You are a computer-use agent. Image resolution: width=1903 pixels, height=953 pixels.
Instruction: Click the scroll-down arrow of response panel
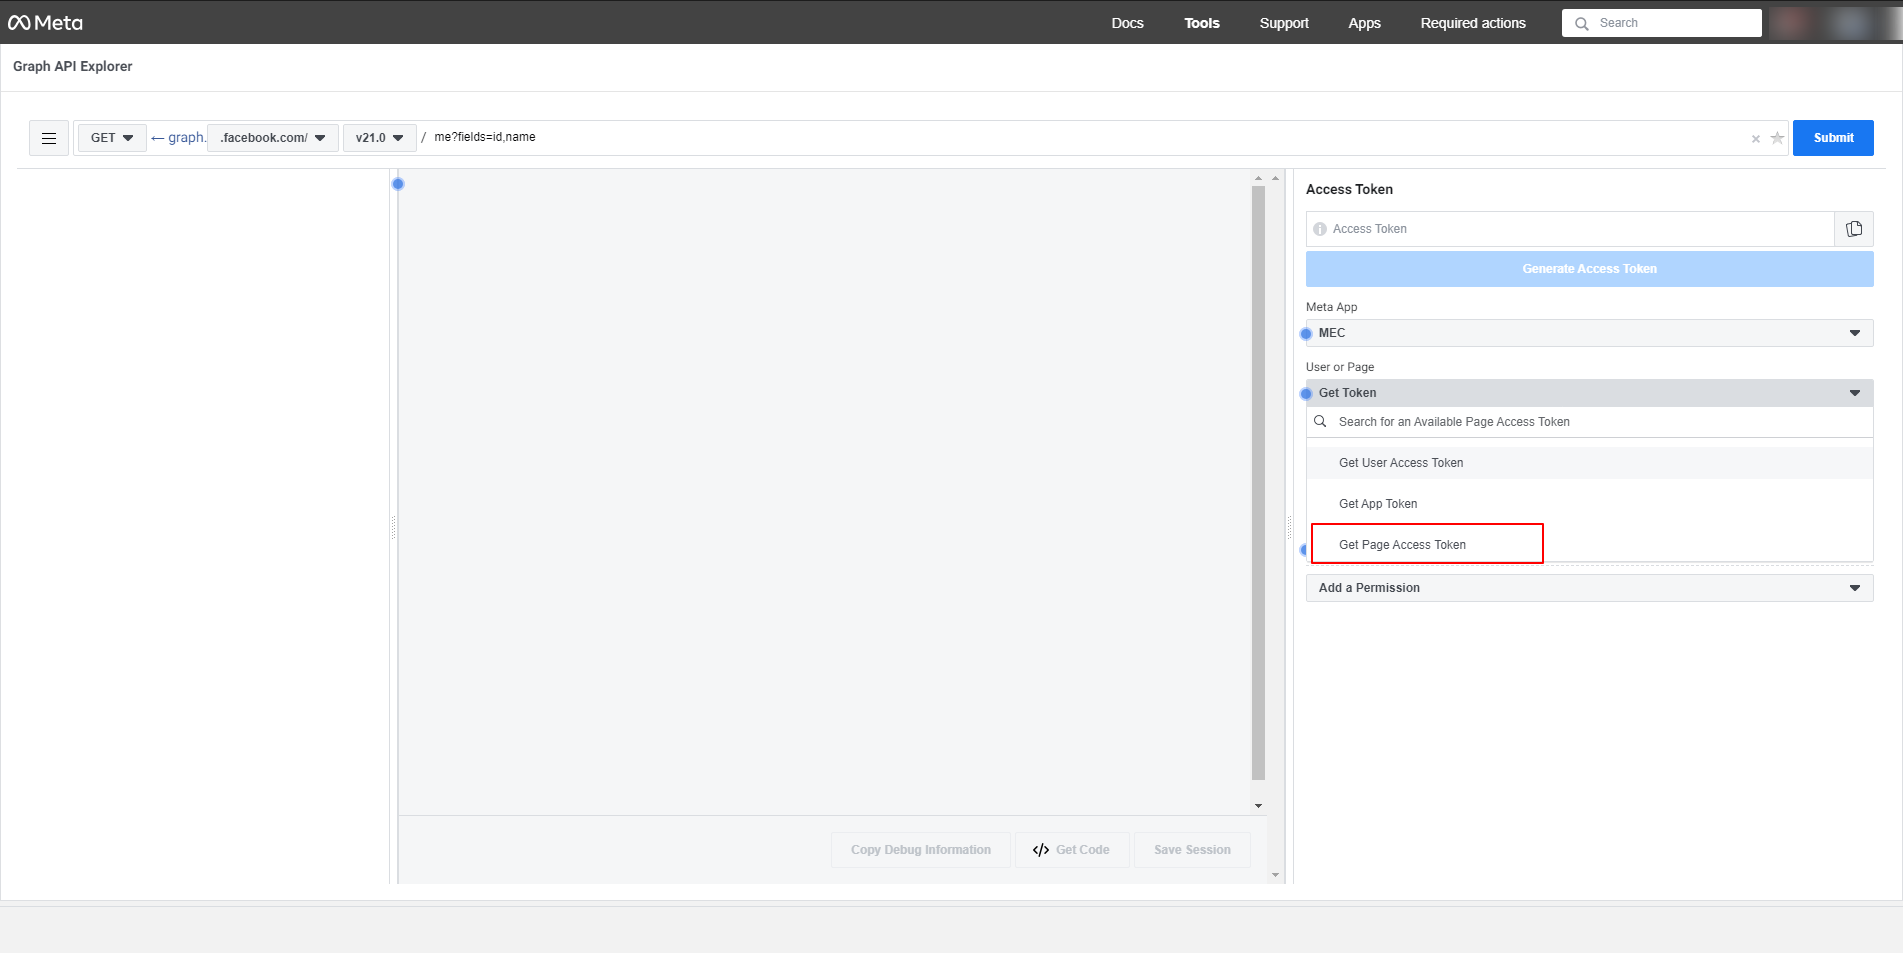(x=1258, y=805)
